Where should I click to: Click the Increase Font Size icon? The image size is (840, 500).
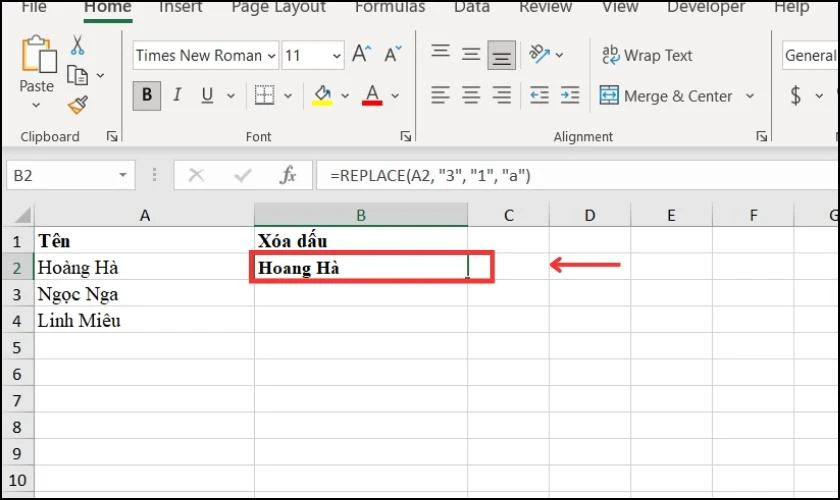pyautogui.click(x=362, y=54)
